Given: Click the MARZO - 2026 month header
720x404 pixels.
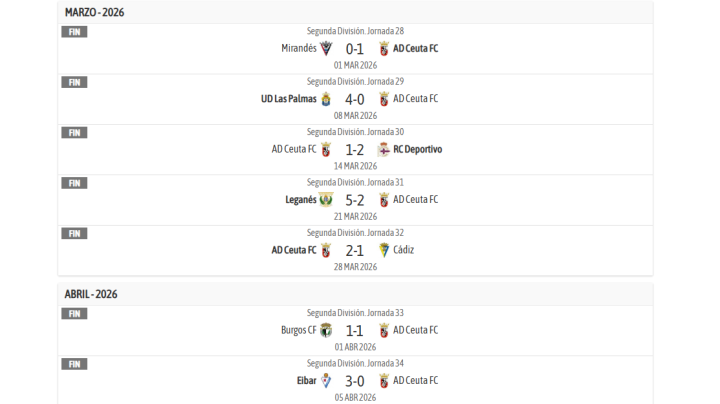Looking at the screenshot, I should click(x=95, y=12).
